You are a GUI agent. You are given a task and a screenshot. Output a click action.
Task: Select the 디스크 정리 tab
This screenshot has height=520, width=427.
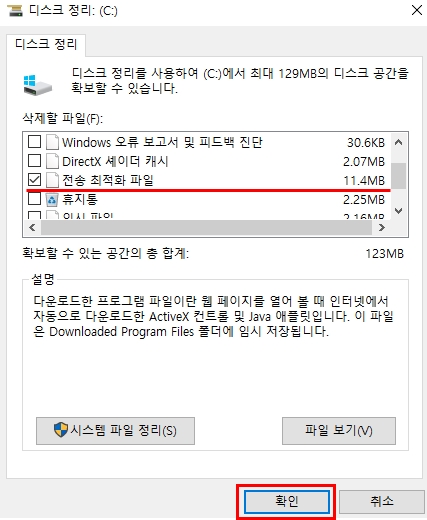point(46,44)
